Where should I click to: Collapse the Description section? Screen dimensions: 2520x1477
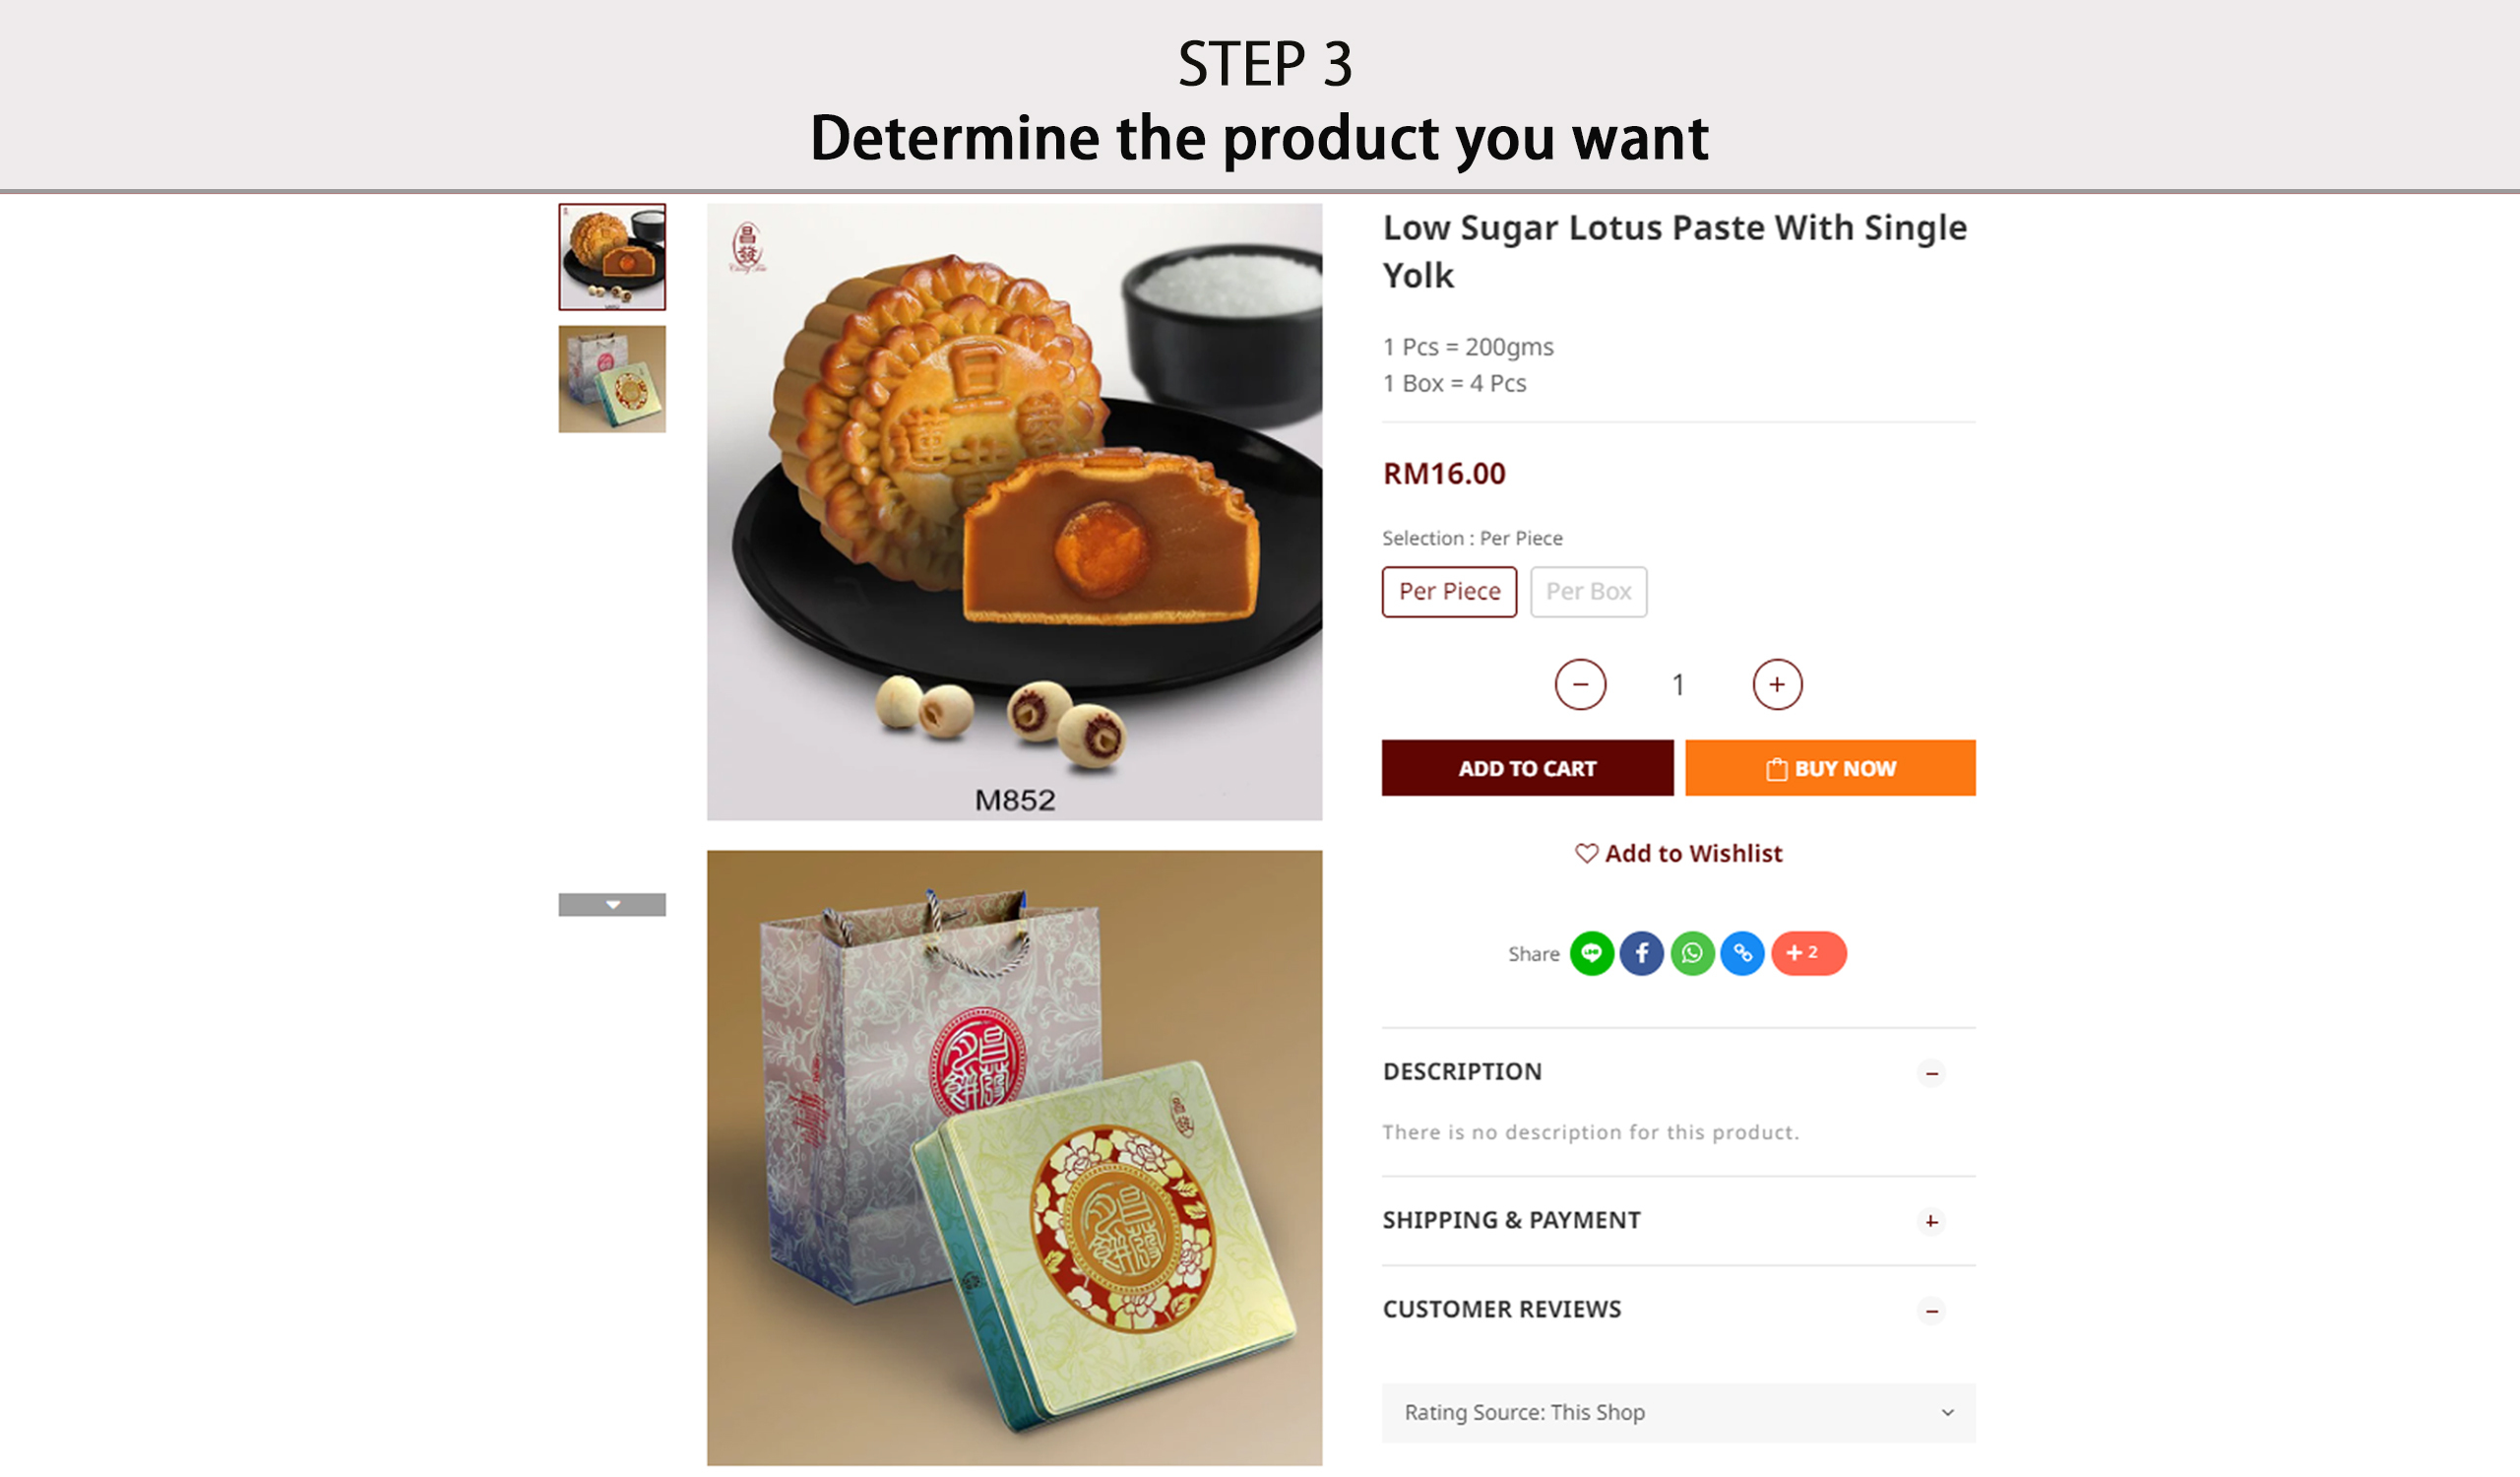pyautogui.click(x=1931, y=1073)
